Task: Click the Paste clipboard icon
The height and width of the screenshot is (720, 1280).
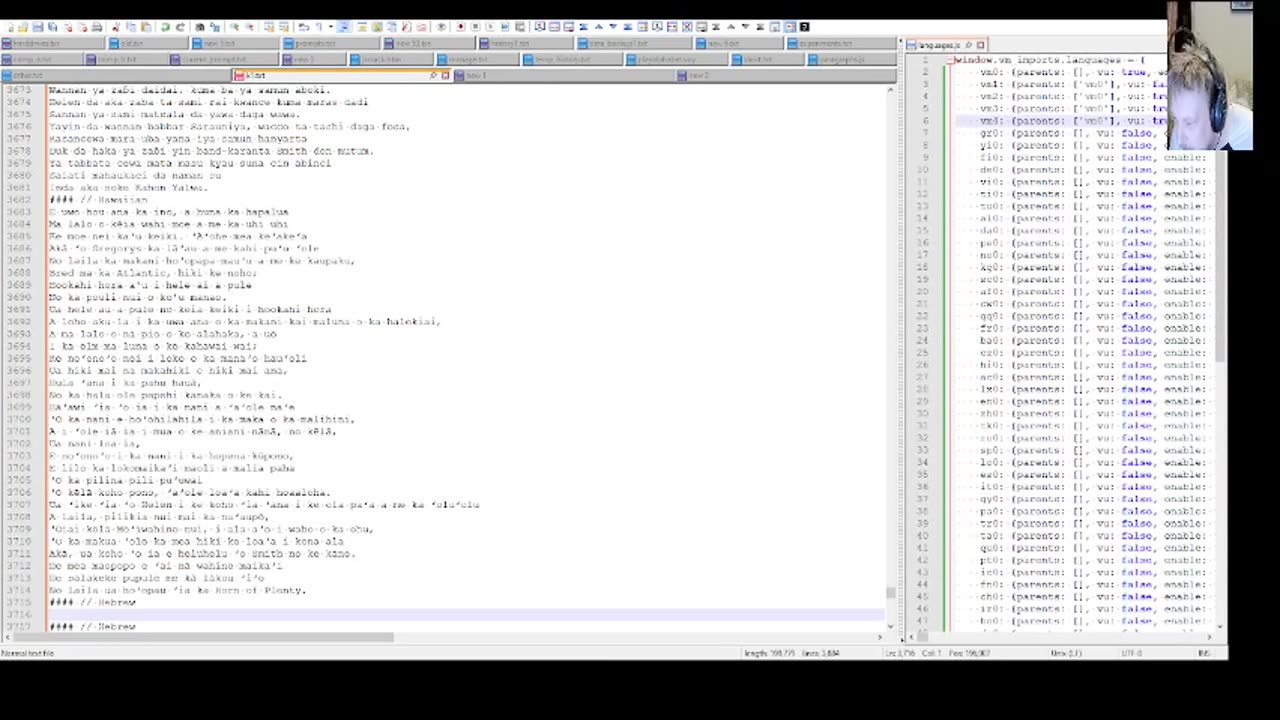Action: 146,27
